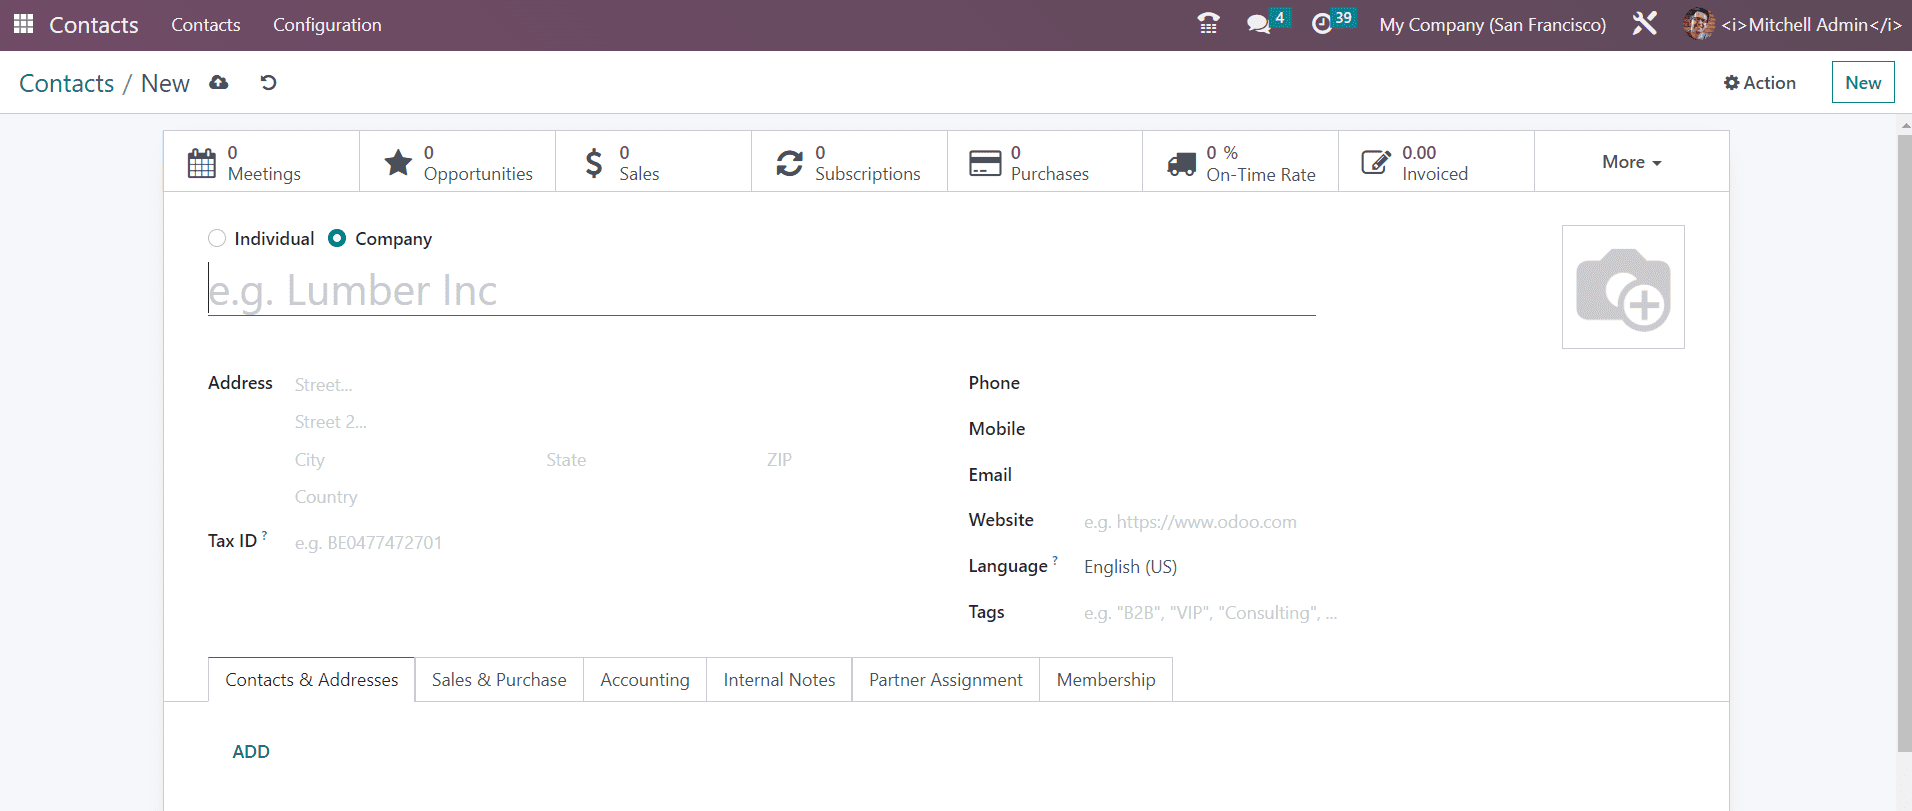Open the VoIP phone icon
This screenshot has width=1912, height=811.
(x=1208, y=24)
